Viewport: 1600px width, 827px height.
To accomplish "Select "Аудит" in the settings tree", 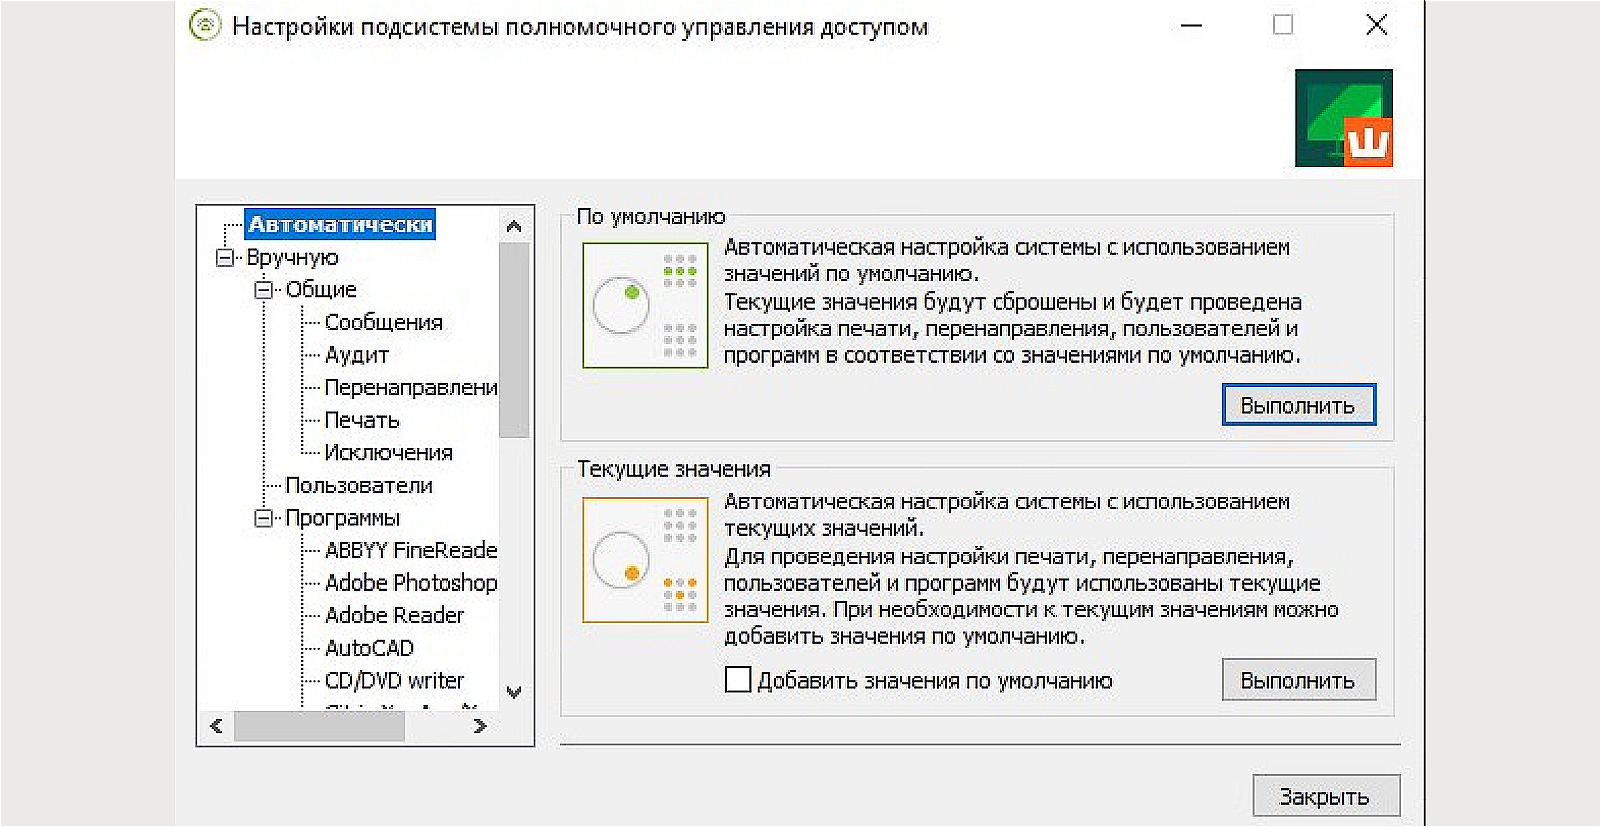I will (x=356, y=355).
